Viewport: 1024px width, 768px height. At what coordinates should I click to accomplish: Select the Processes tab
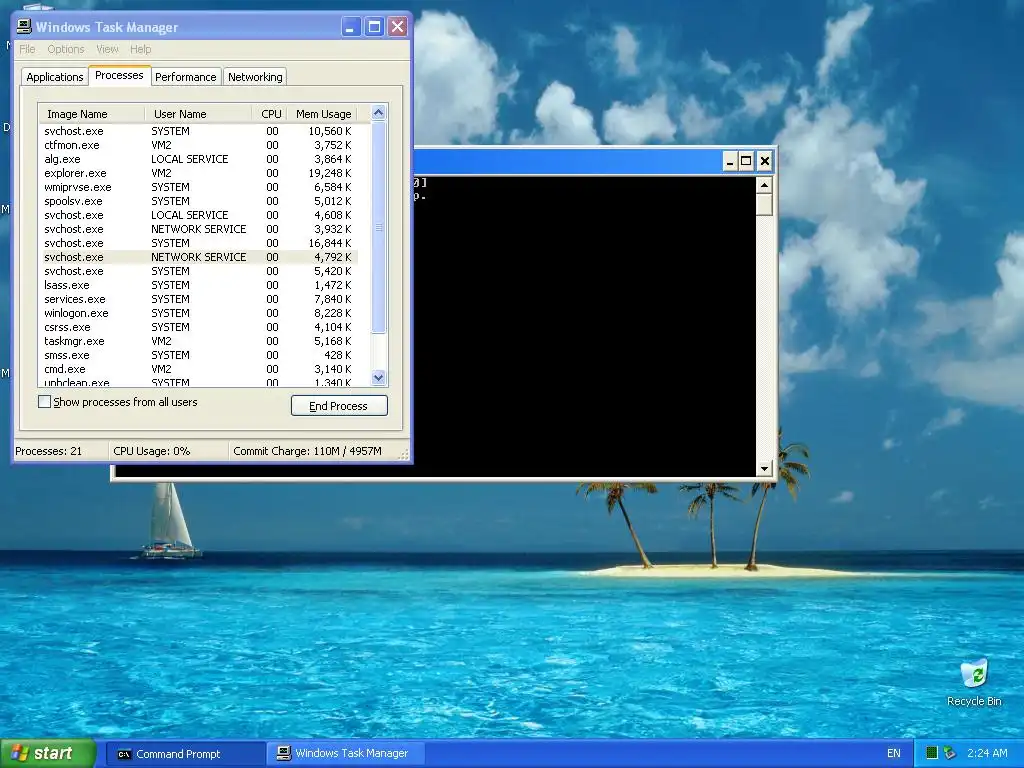pyautogui.click(x=120, y=75)
